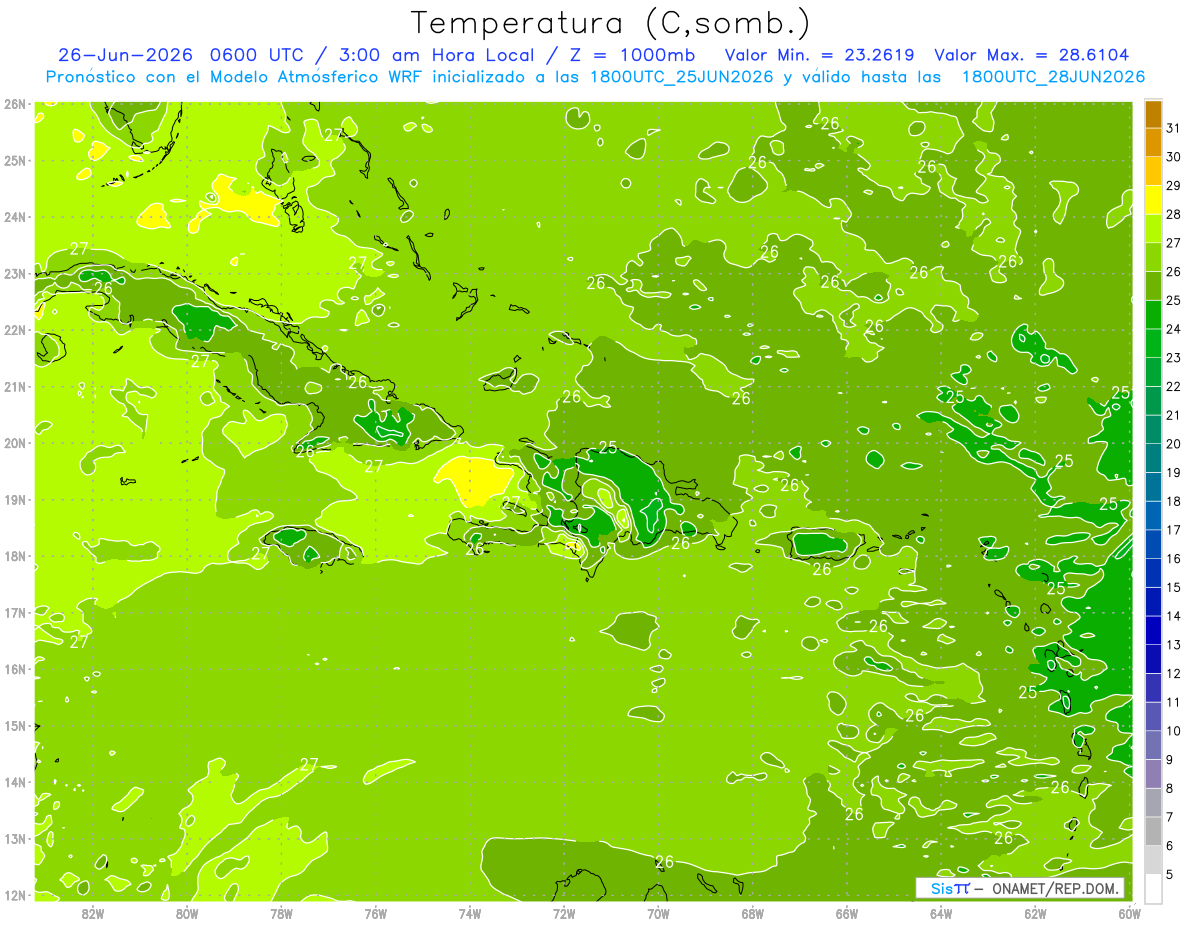Screen dimensions: 1200x927
Task: Click the "14N" latitude axis label
Action: pos(15,782)
